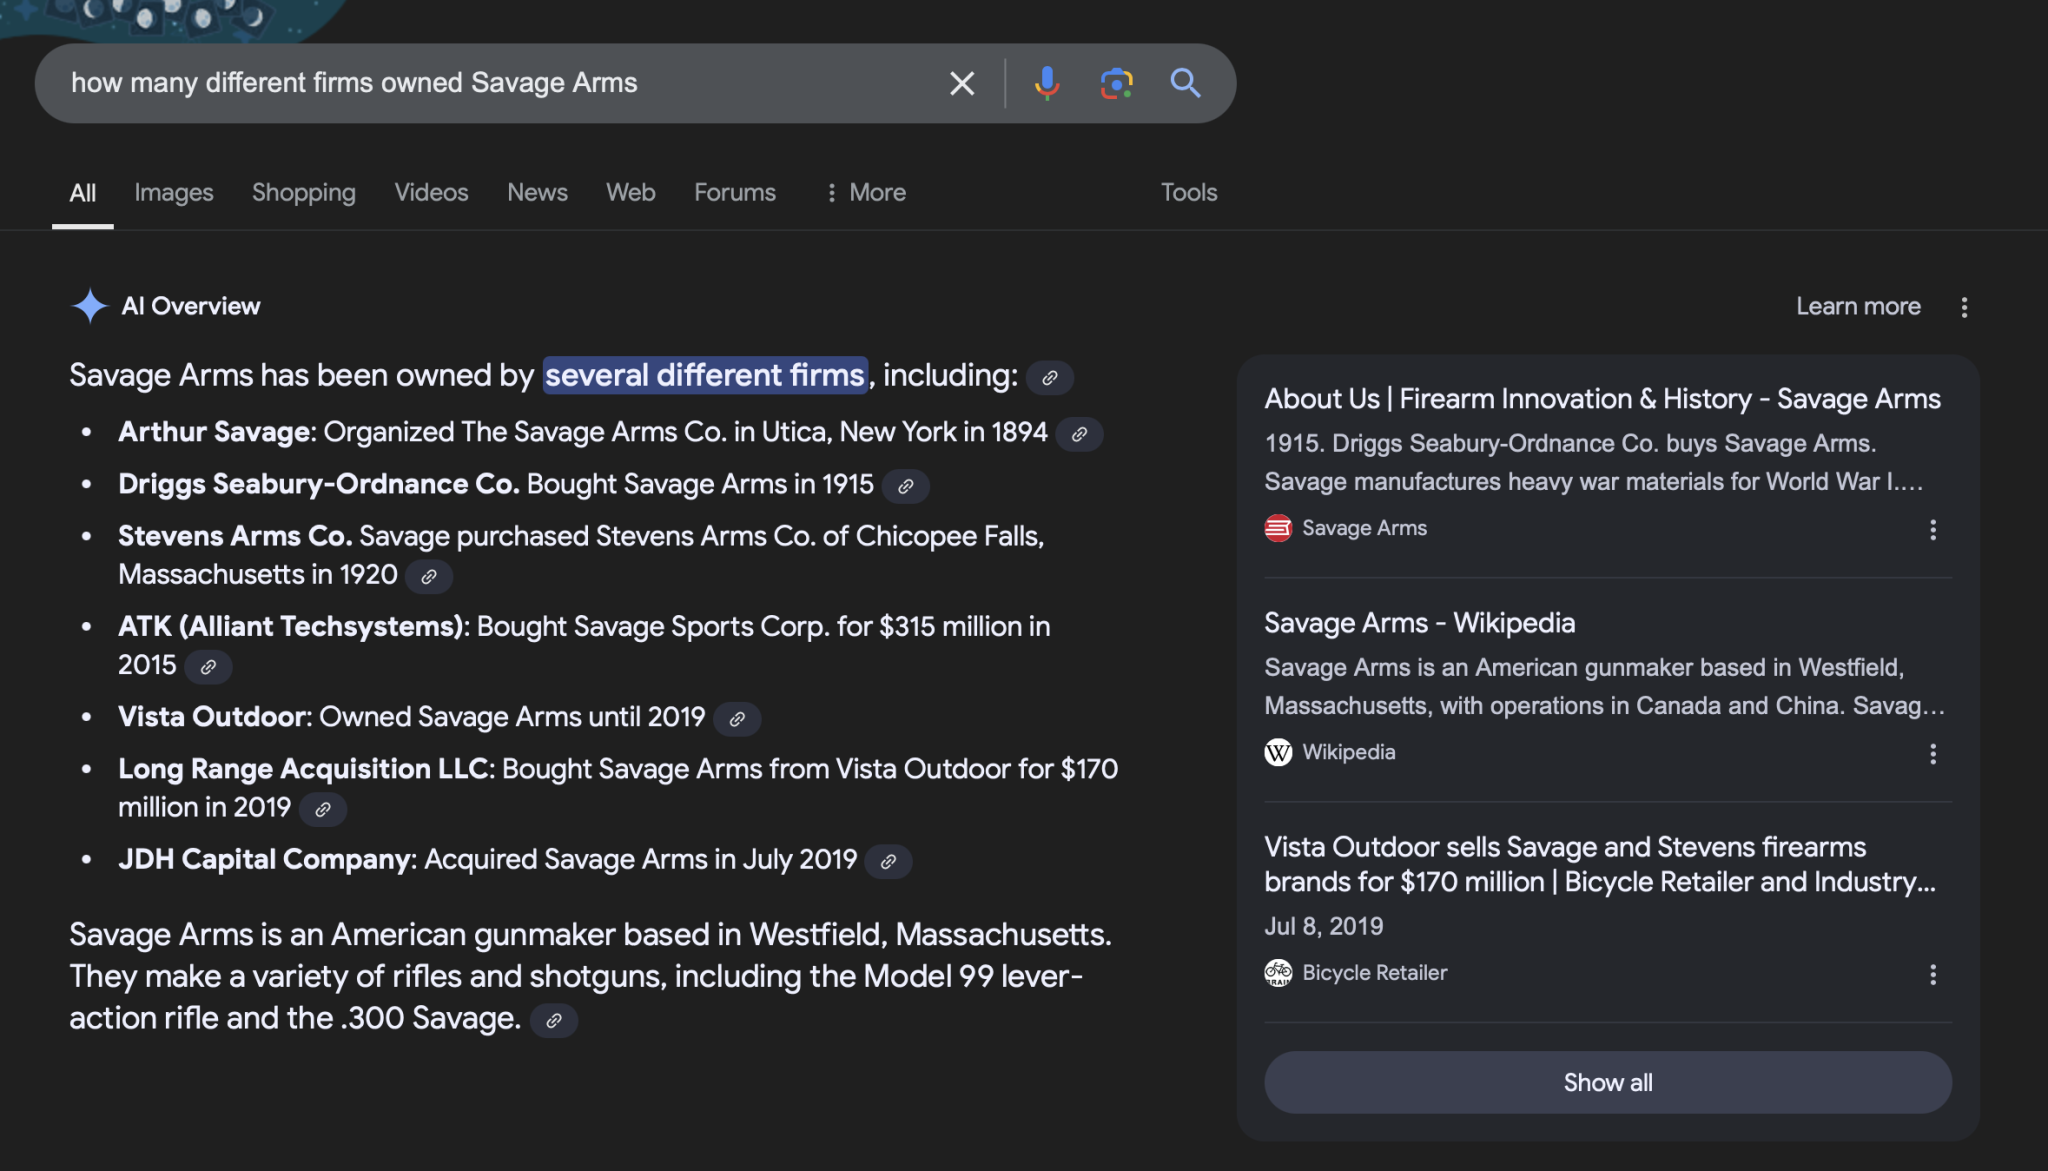Click the Bicycle Retailer favicon
2048x1171 pixels.
[x=1278, y=973]
